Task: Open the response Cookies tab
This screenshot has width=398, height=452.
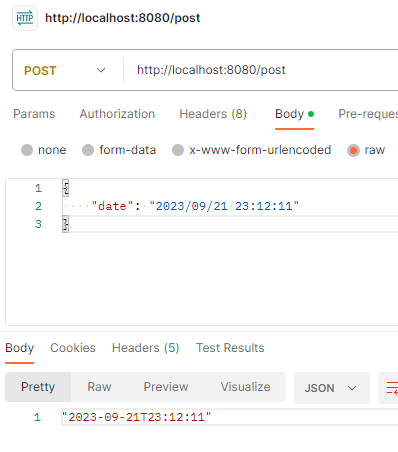Action: click(73, 348)
